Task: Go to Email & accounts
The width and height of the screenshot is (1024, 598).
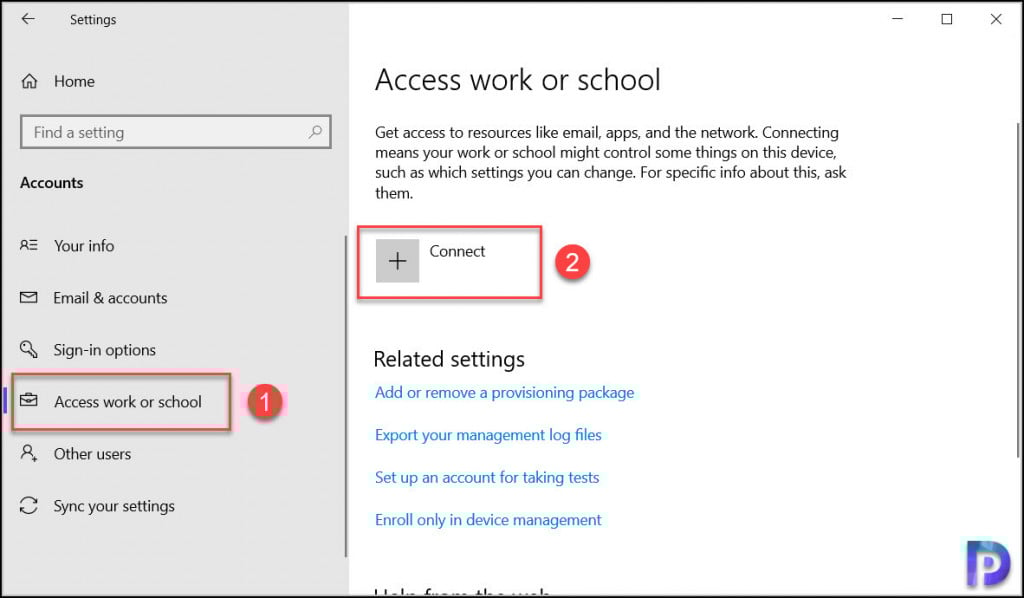Action: tap(110, 298)
